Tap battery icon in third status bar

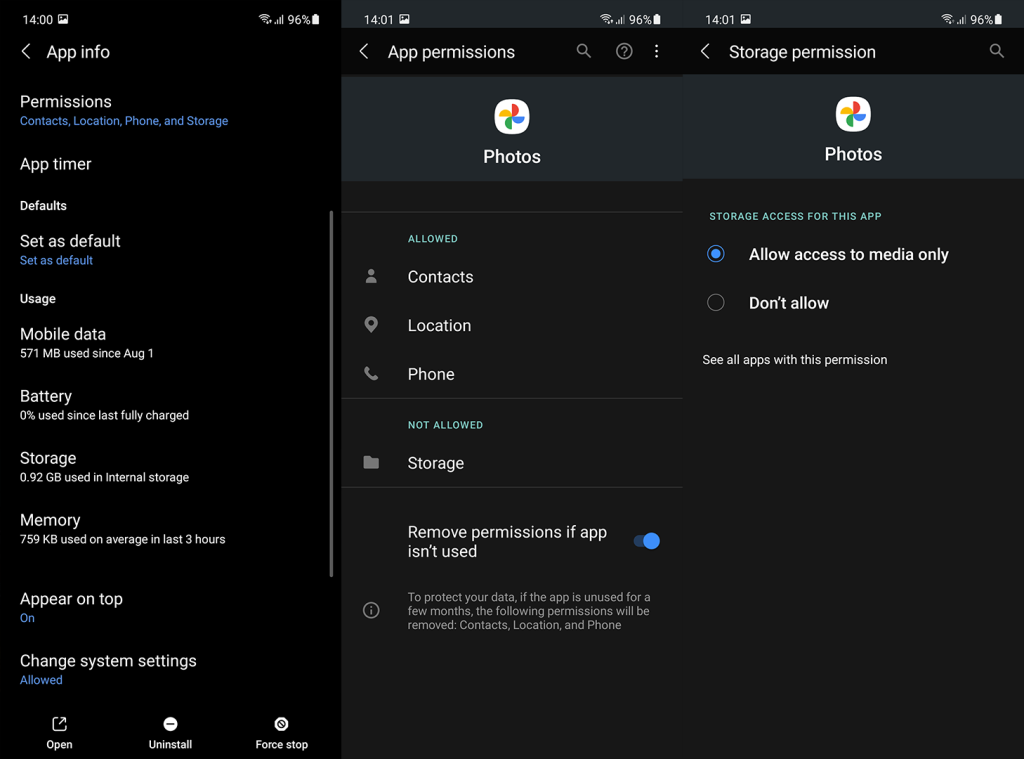point(999,20)
